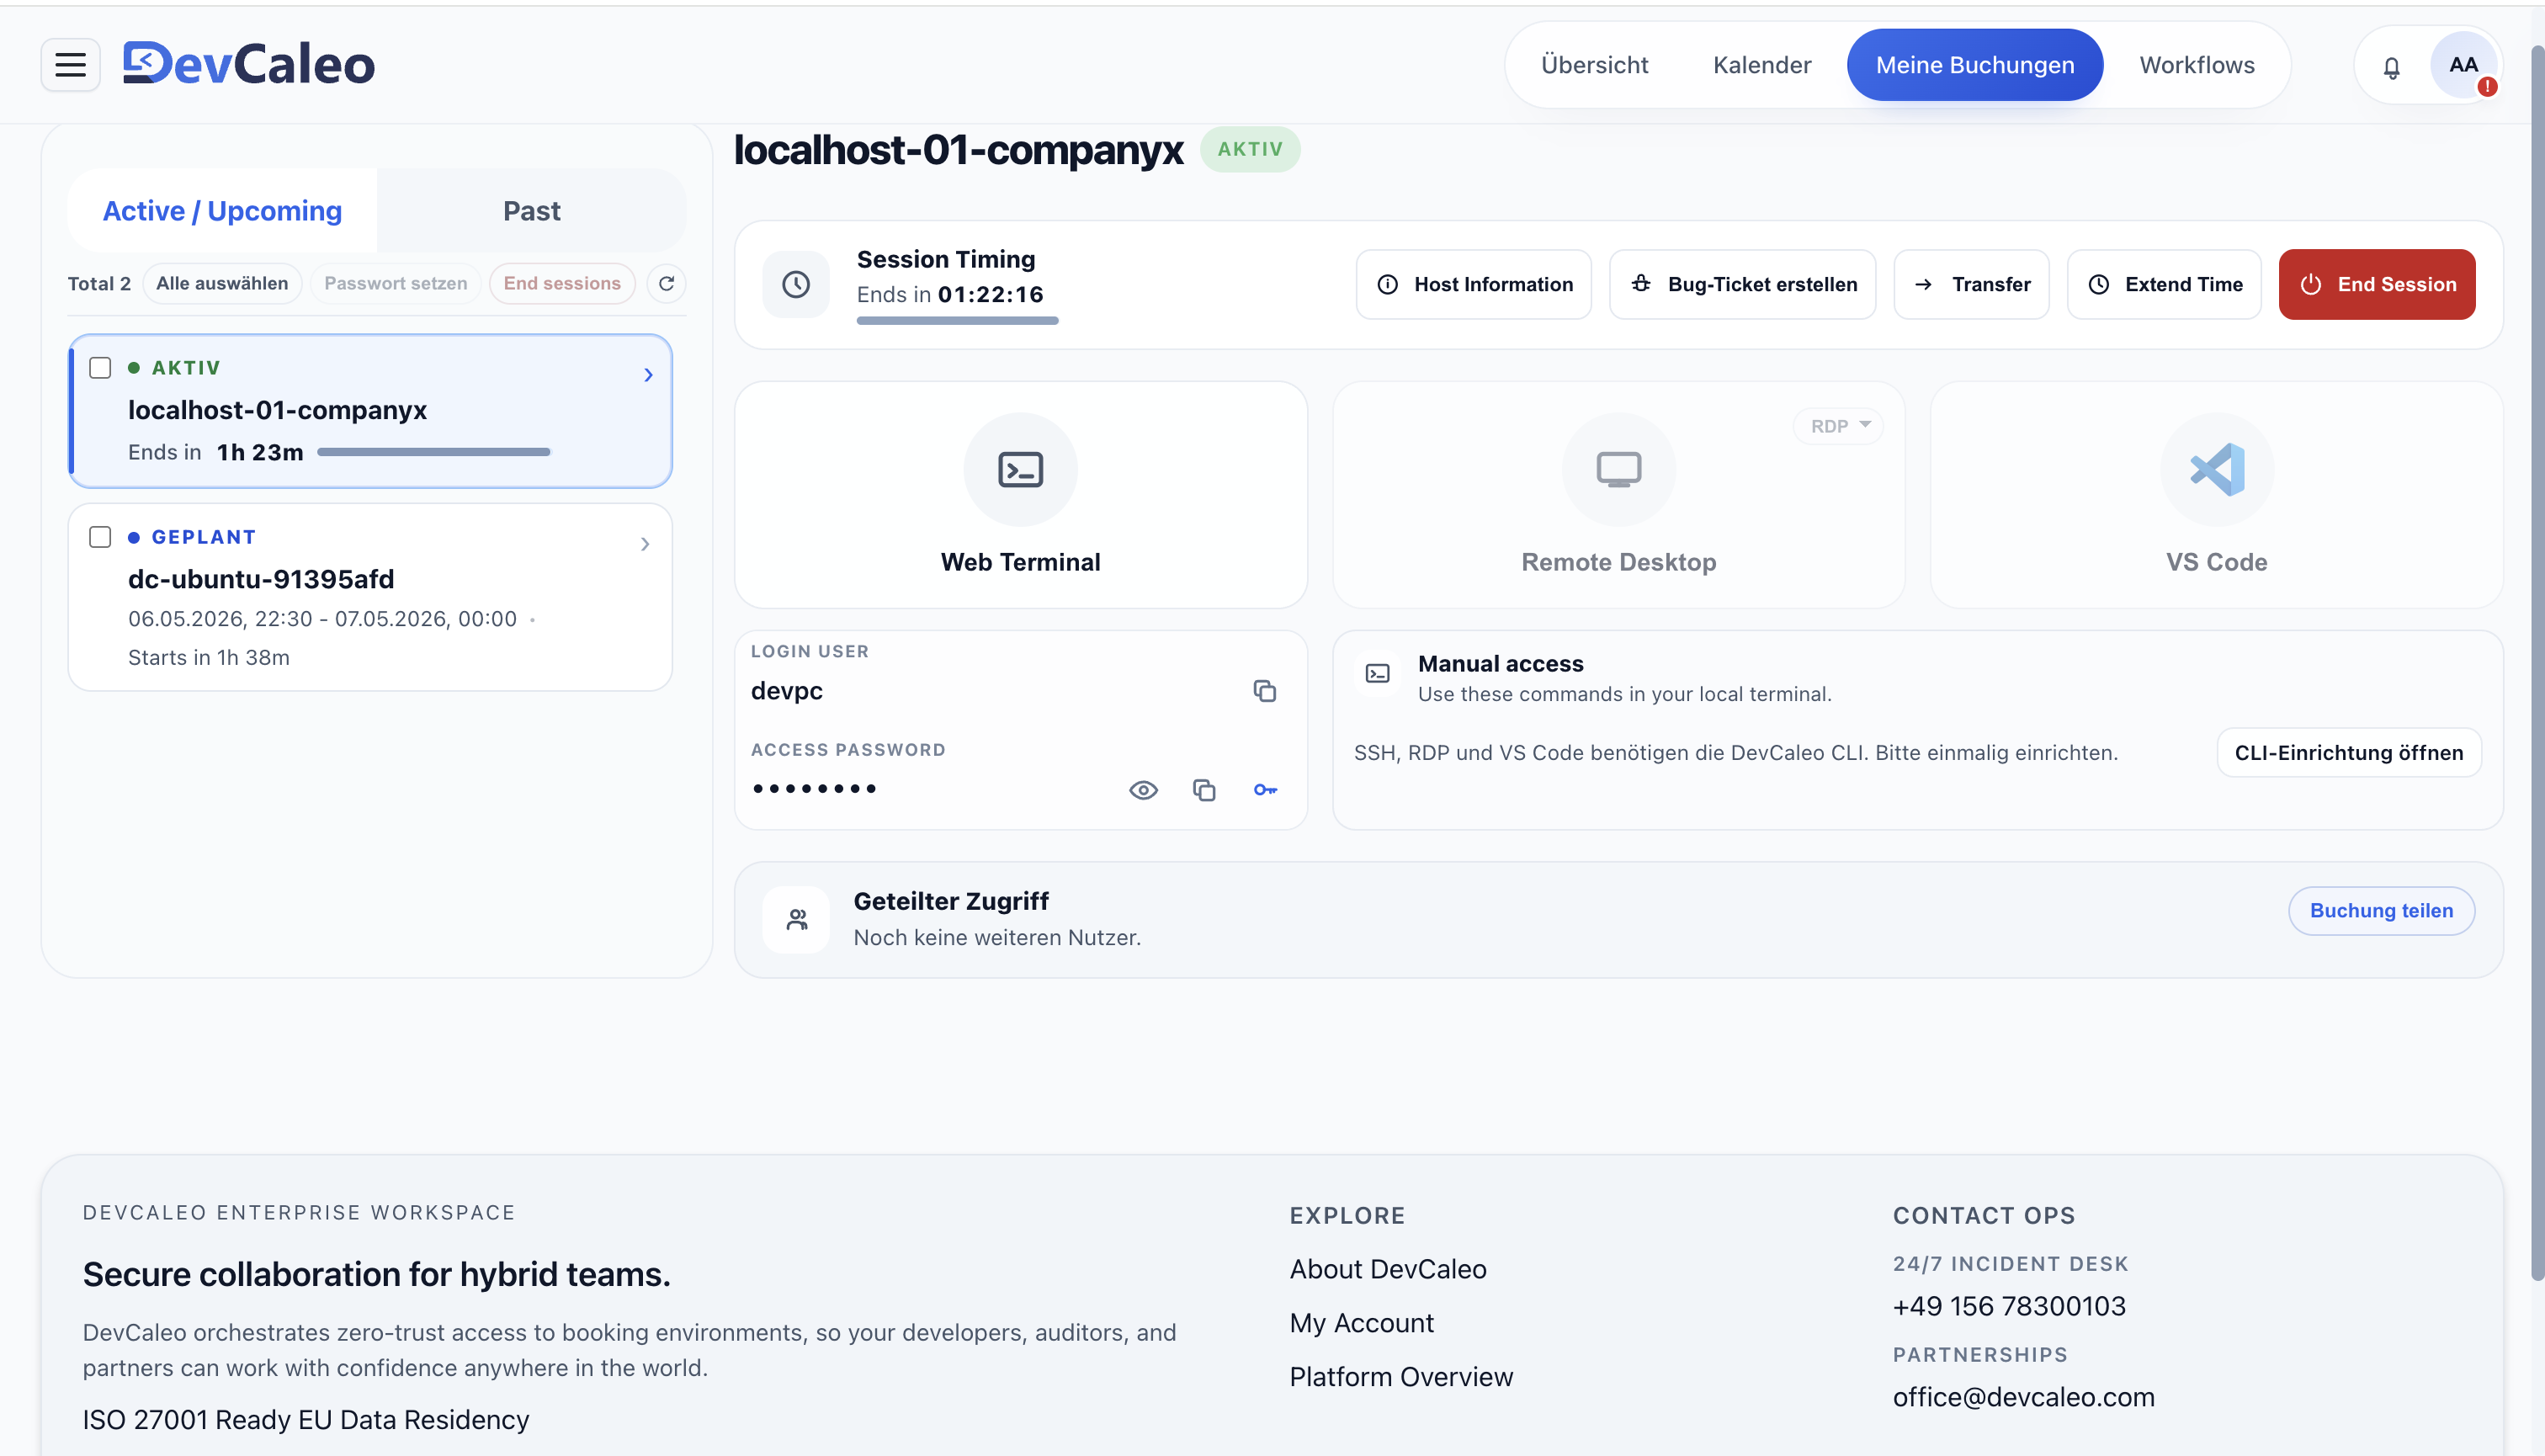
Task: Refresh the bookings list
Action: [667, 283]
